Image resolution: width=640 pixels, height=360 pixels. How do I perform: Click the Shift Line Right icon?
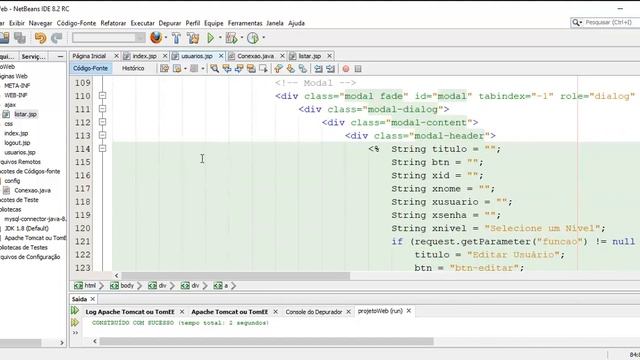(331, 69)
